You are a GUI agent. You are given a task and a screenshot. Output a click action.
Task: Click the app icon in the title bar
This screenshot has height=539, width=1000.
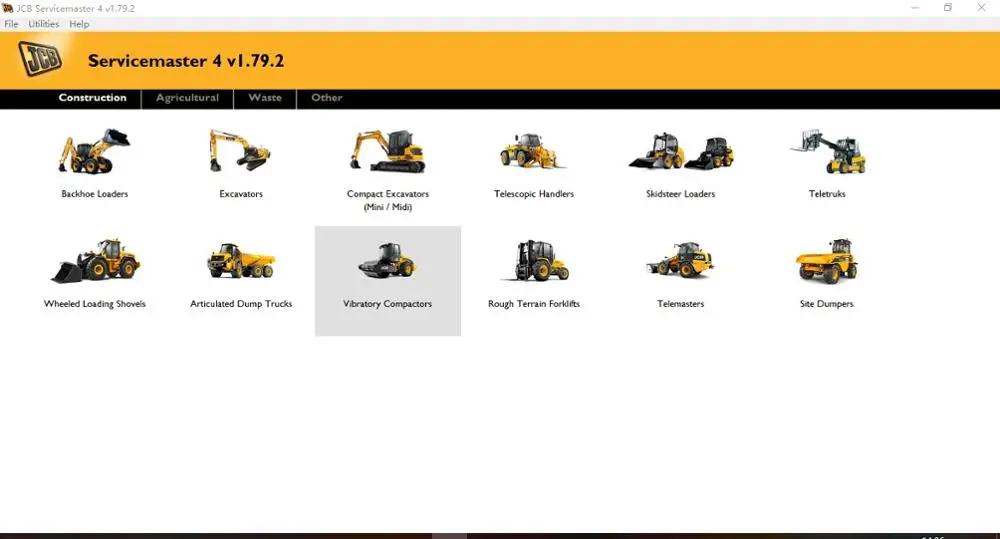7,8
